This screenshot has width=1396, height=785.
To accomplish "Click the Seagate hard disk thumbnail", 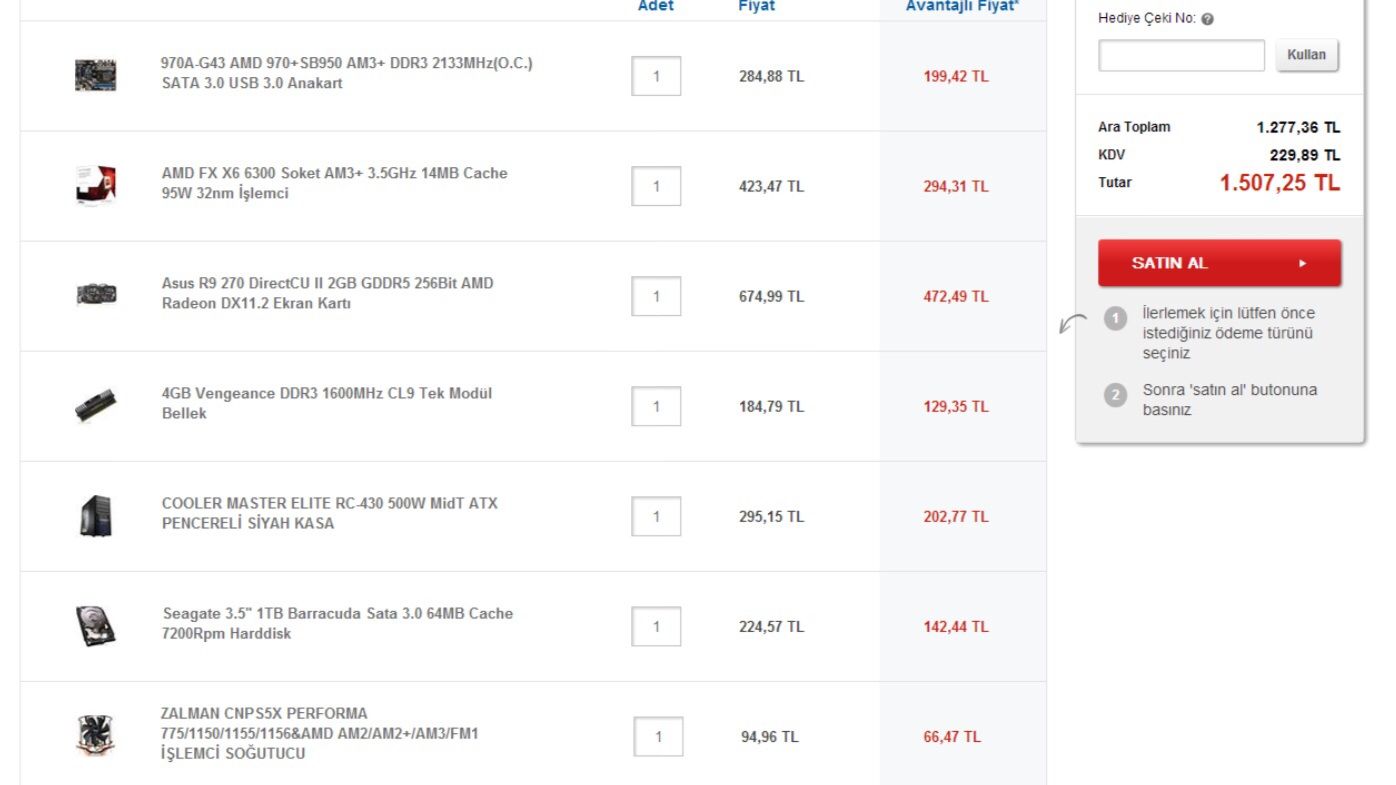I will coord(96,626).
